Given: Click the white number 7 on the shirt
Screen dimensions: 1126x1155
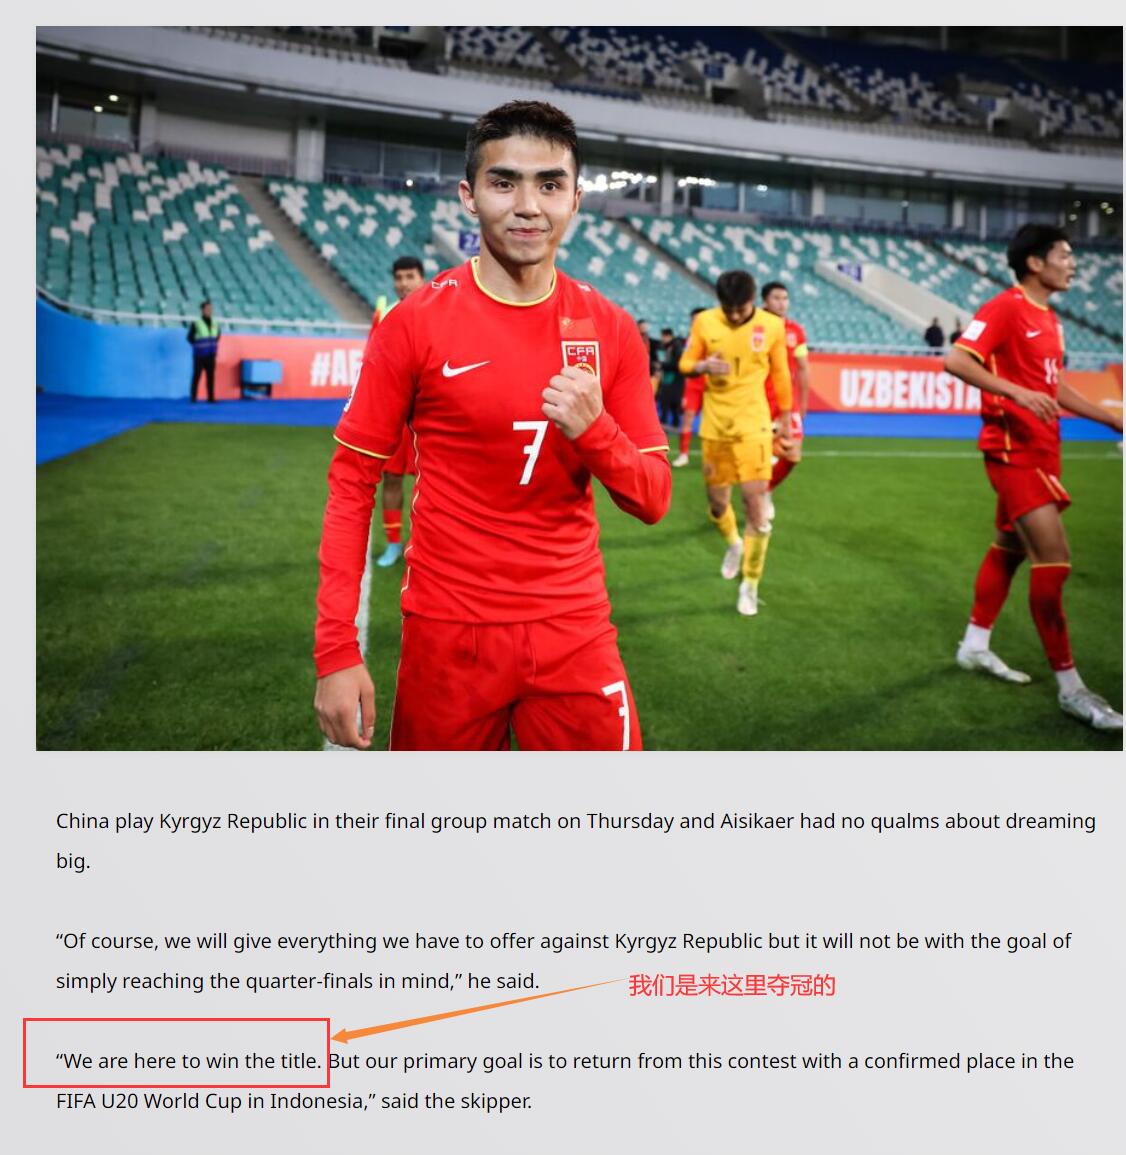Looking at the screenshot, I should 530,452.
